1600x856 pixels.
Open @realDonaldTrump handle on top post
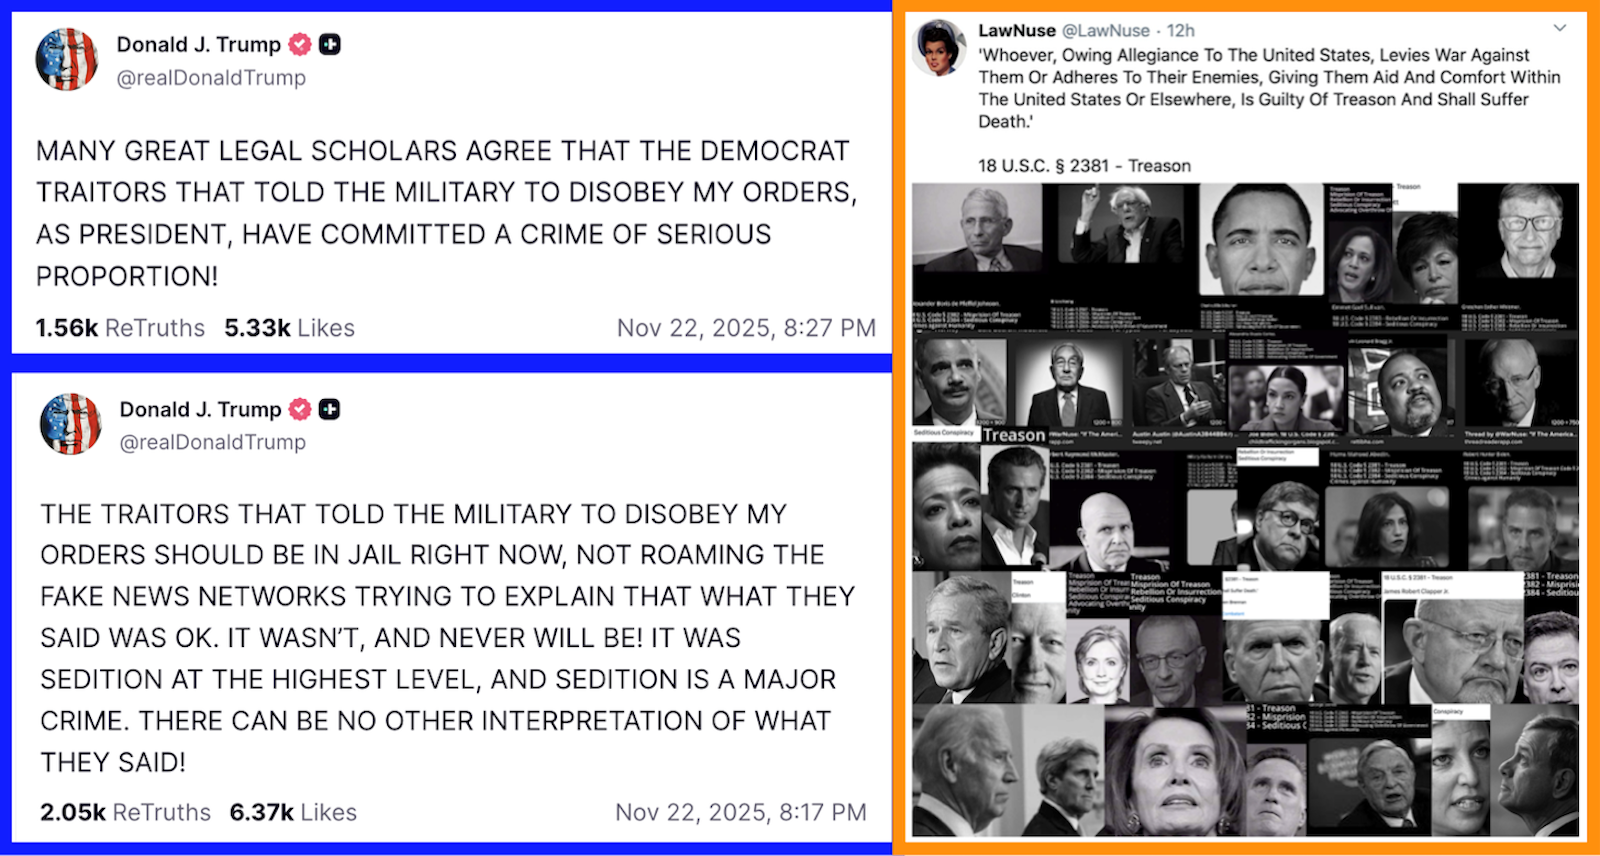pos(211,78)
